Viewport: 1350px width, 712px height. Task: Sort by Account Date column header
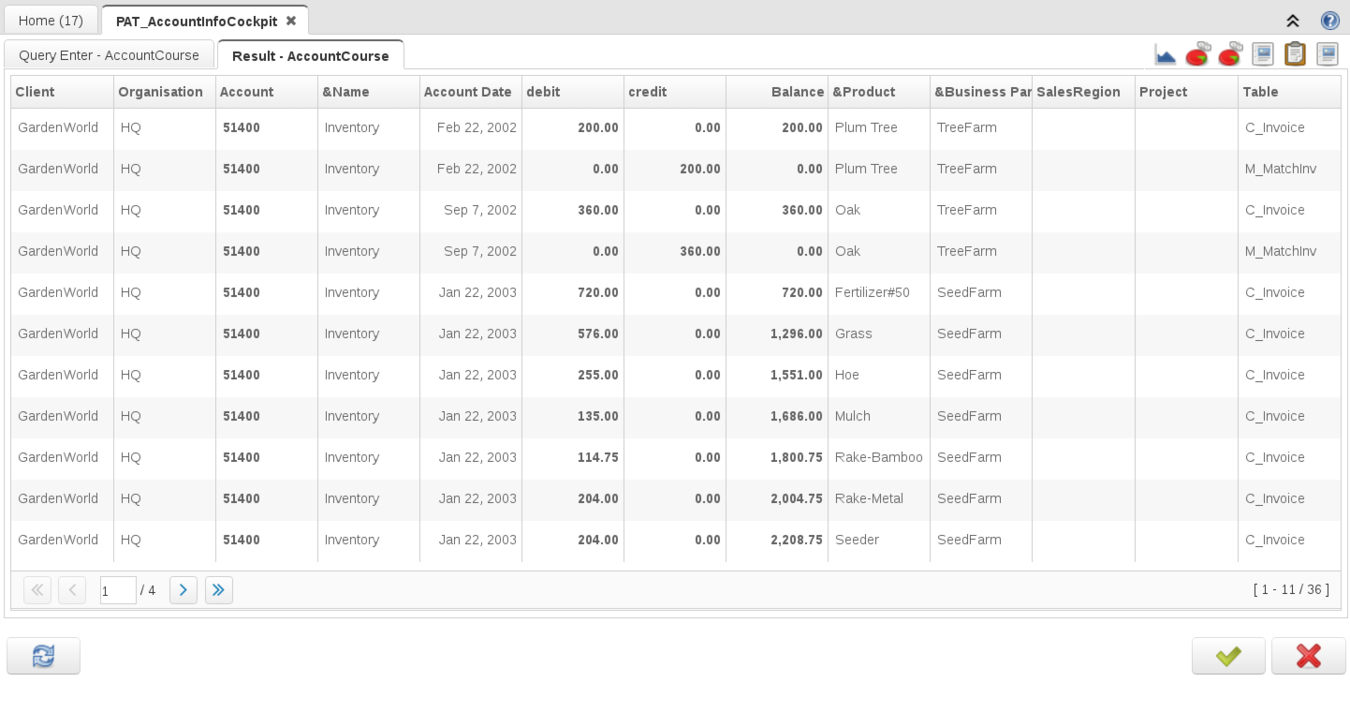coord(467,92)
